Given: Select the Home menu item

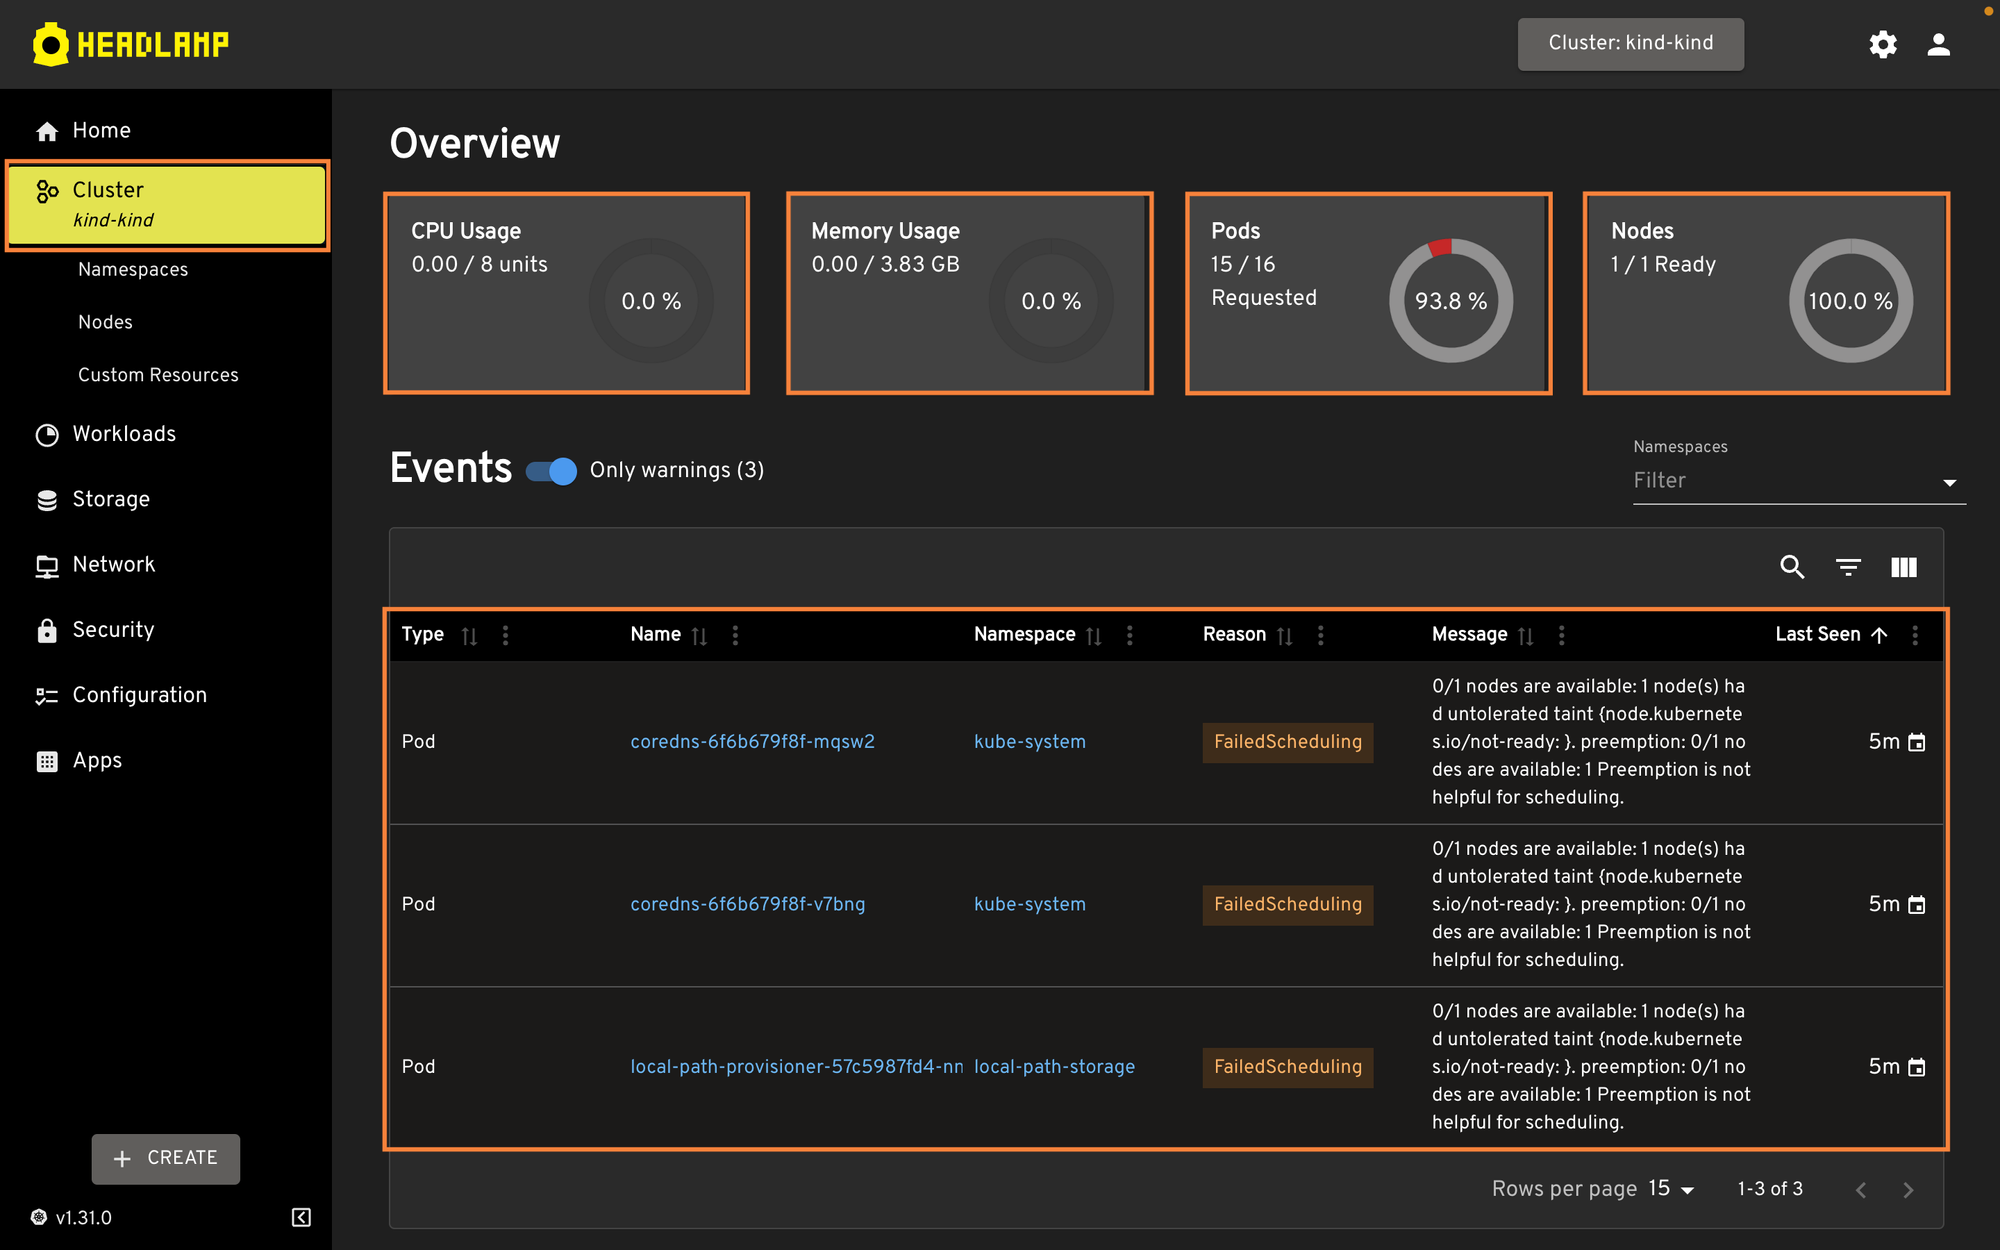Looking at the screenshot, I should tap(101, 130).
